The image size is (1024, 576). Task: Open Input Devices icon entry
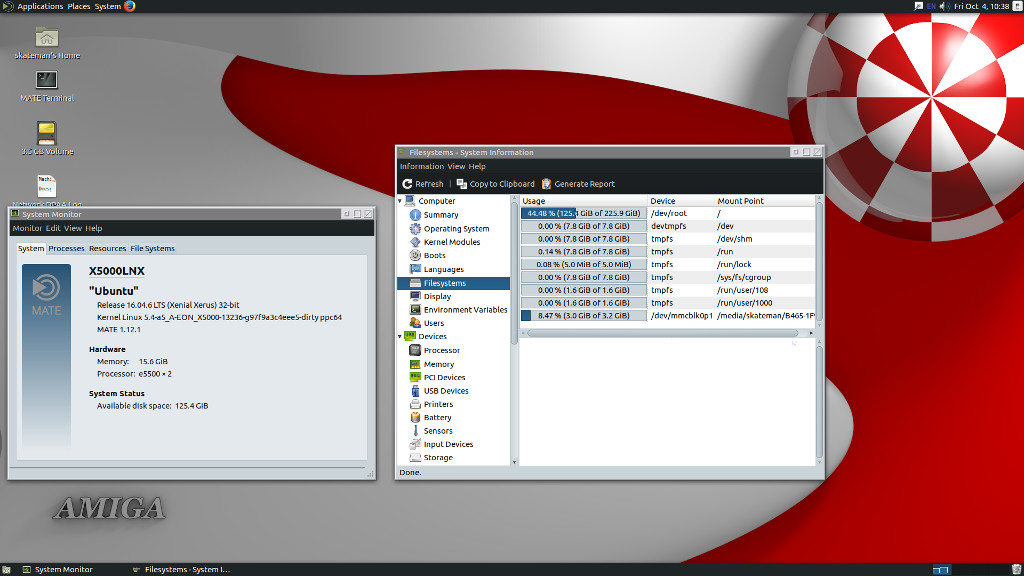(x=415, y=444)
